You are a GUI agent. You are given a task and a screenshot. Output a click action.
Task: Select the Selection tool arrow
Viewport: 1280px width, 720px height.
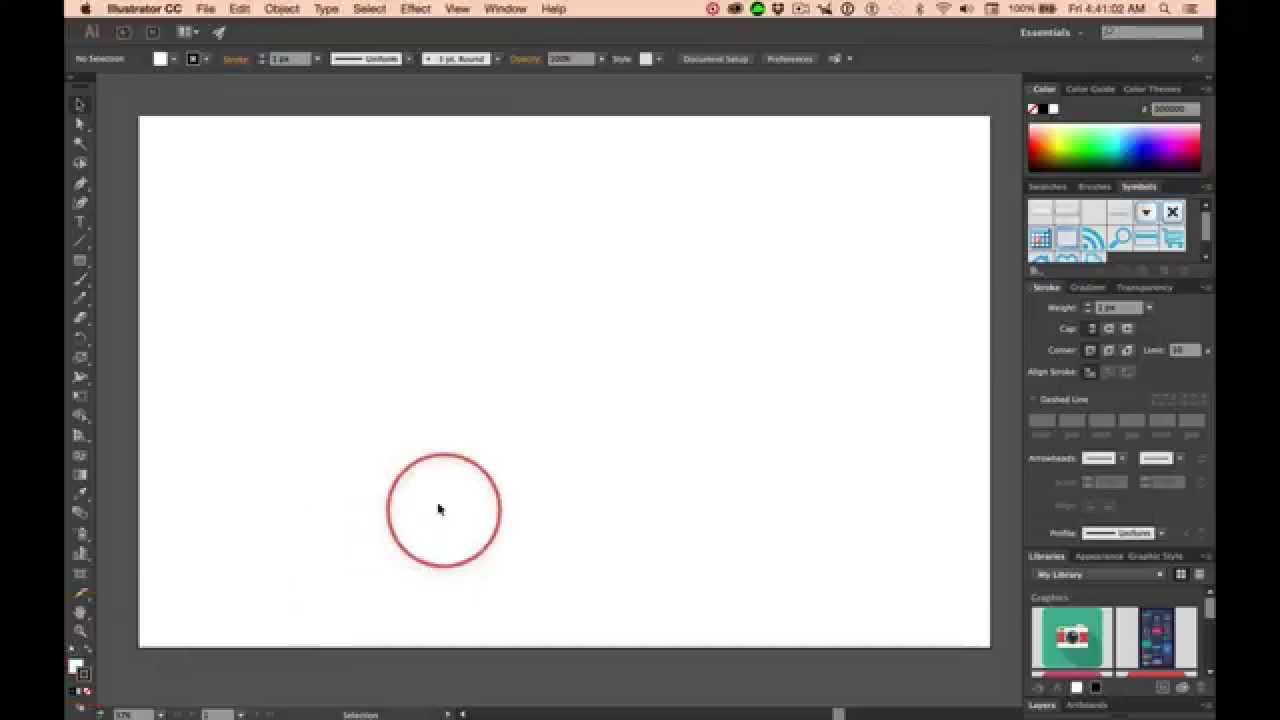tap(80, 104)
